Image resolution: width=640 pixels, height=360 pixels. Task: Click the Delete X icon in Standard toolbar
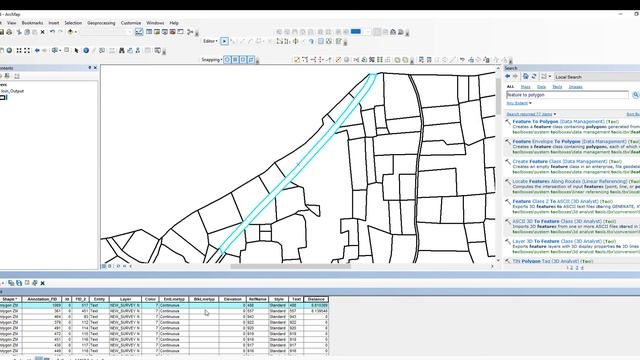[x=42, y=32]
